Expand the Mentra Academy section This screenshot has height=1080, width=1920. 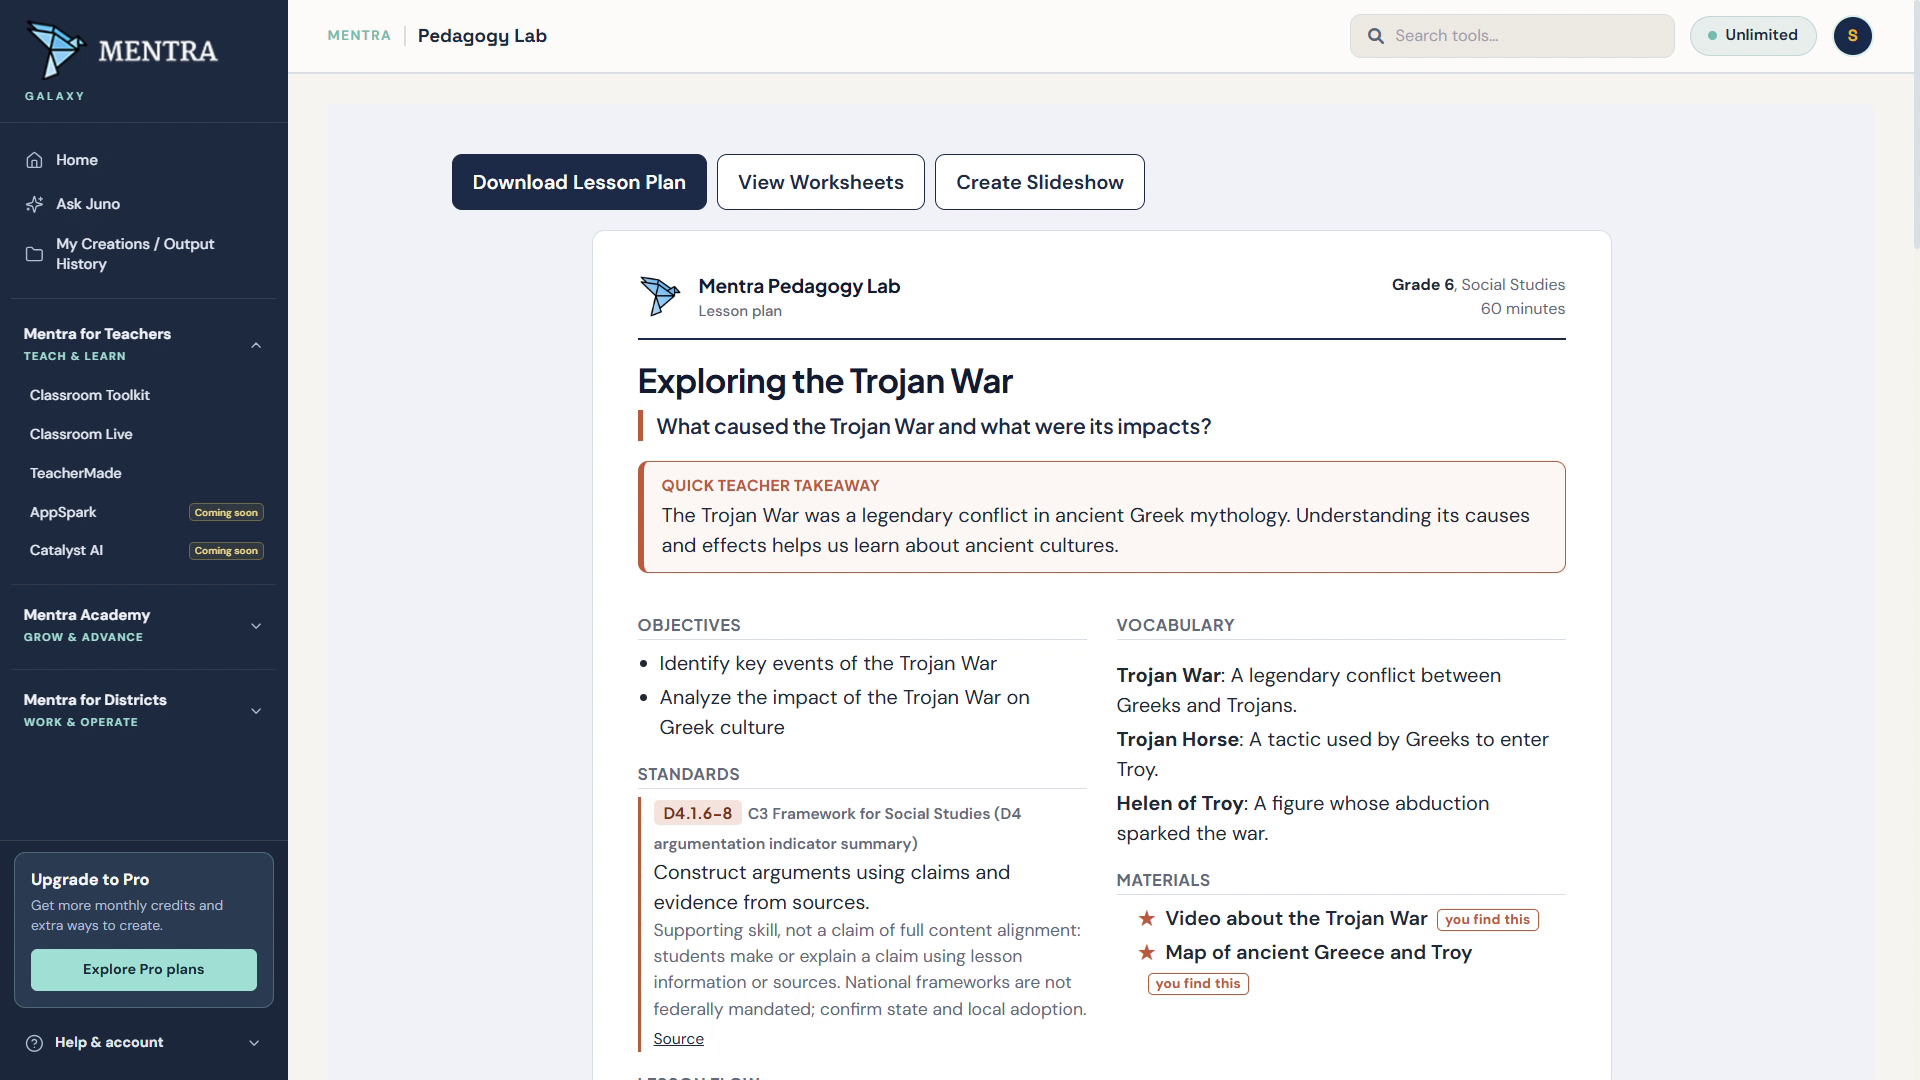[x=256, y=626]
